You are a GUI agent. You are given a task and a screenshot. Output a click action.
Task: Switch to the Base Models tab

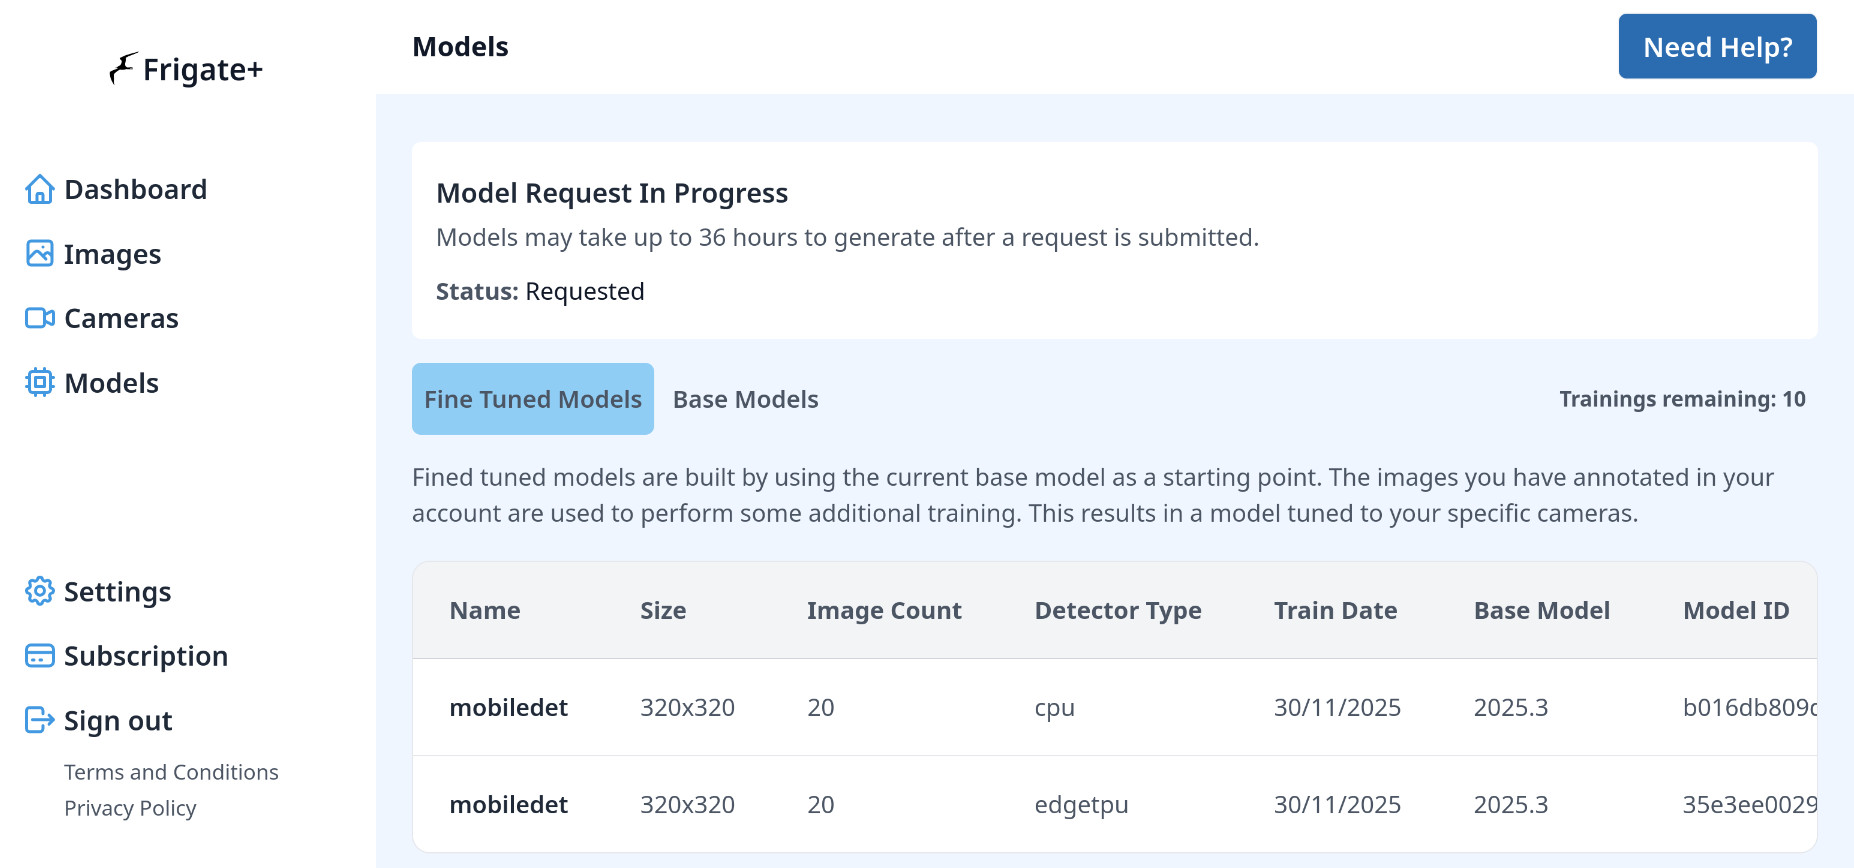(x=746, y=399)
